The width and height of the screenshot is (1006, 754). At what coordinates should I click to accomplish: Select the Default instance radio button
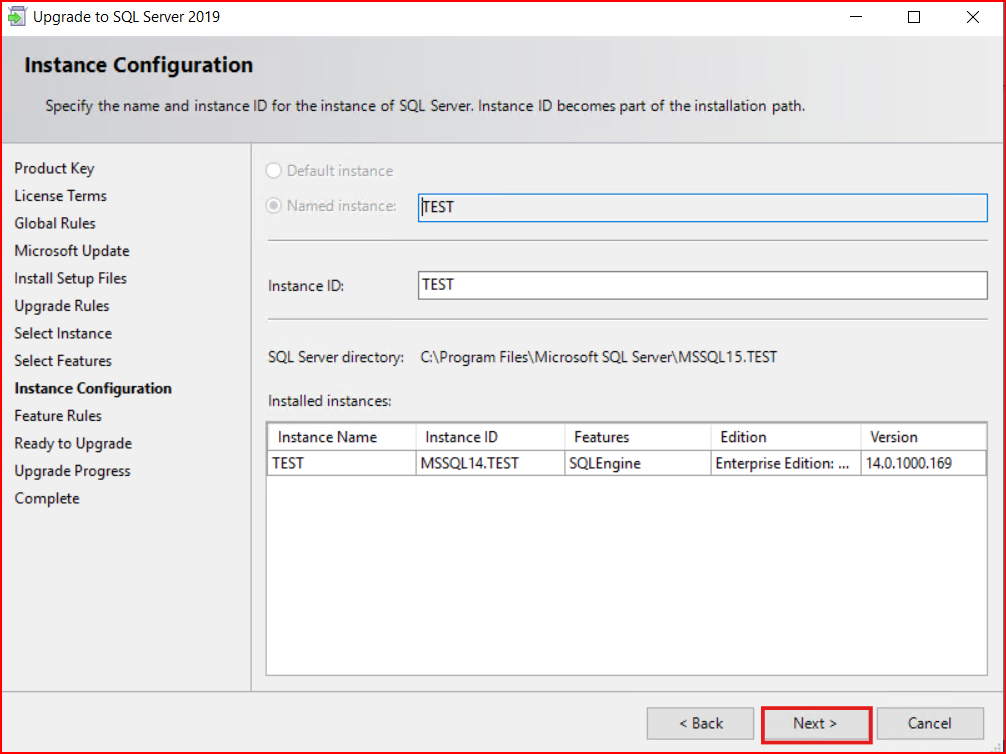click(x=274, y=171)
